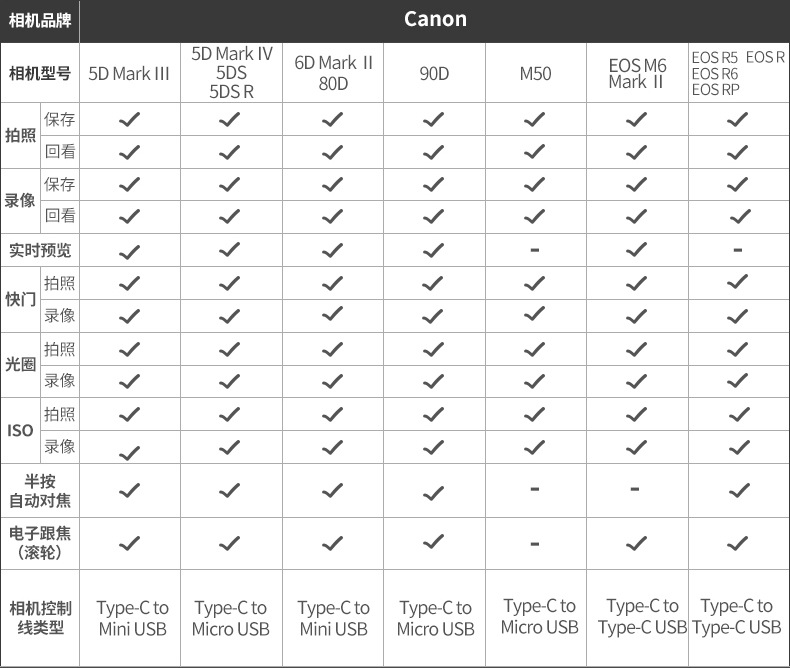Select the Canon brand header
The image size is (790, 668).
tap(435, 19)
